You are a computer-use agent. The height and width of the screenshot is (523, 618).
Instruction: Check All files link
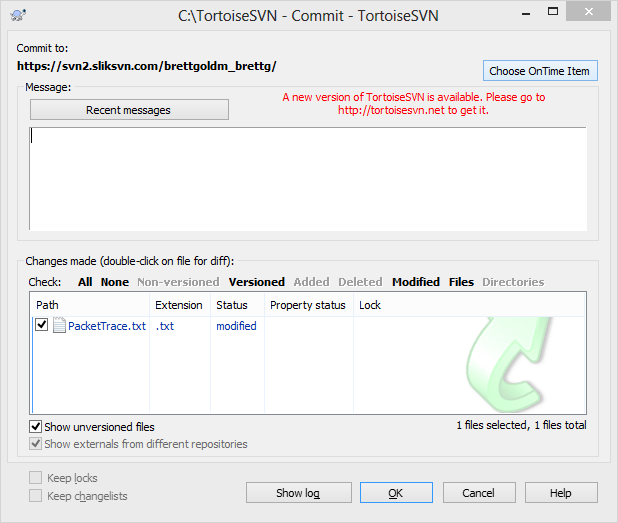pos(85,282)
